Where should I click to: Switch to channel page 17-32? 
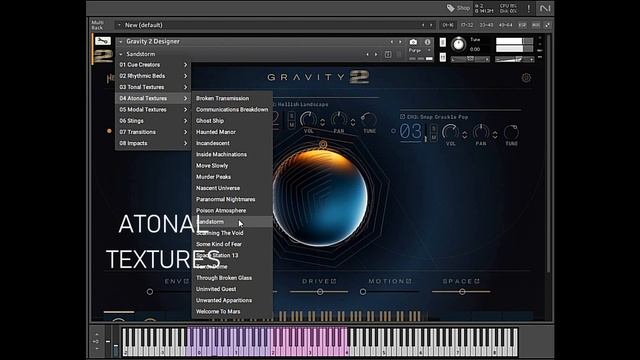(x=467, y=25)
